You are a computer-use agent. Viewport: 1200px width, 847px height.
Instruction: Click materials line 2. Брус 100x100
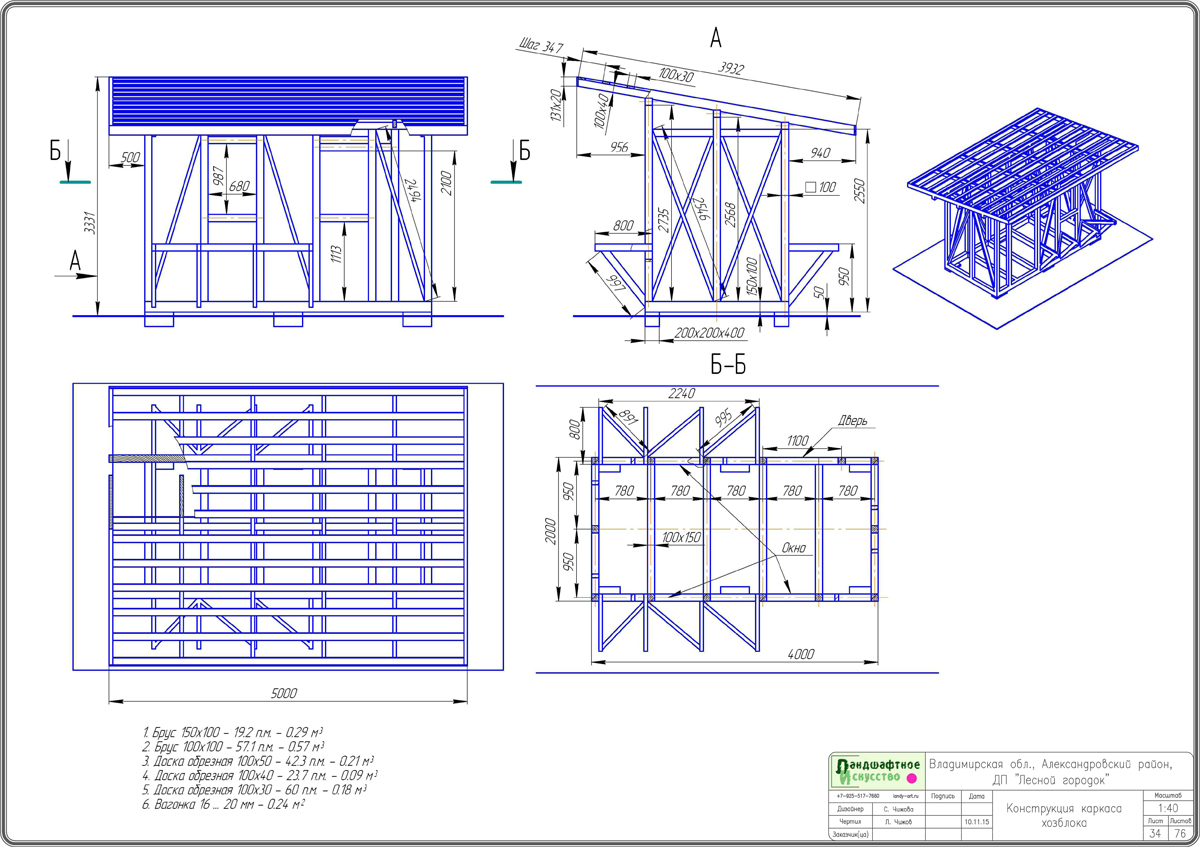[x=233, y=746]
